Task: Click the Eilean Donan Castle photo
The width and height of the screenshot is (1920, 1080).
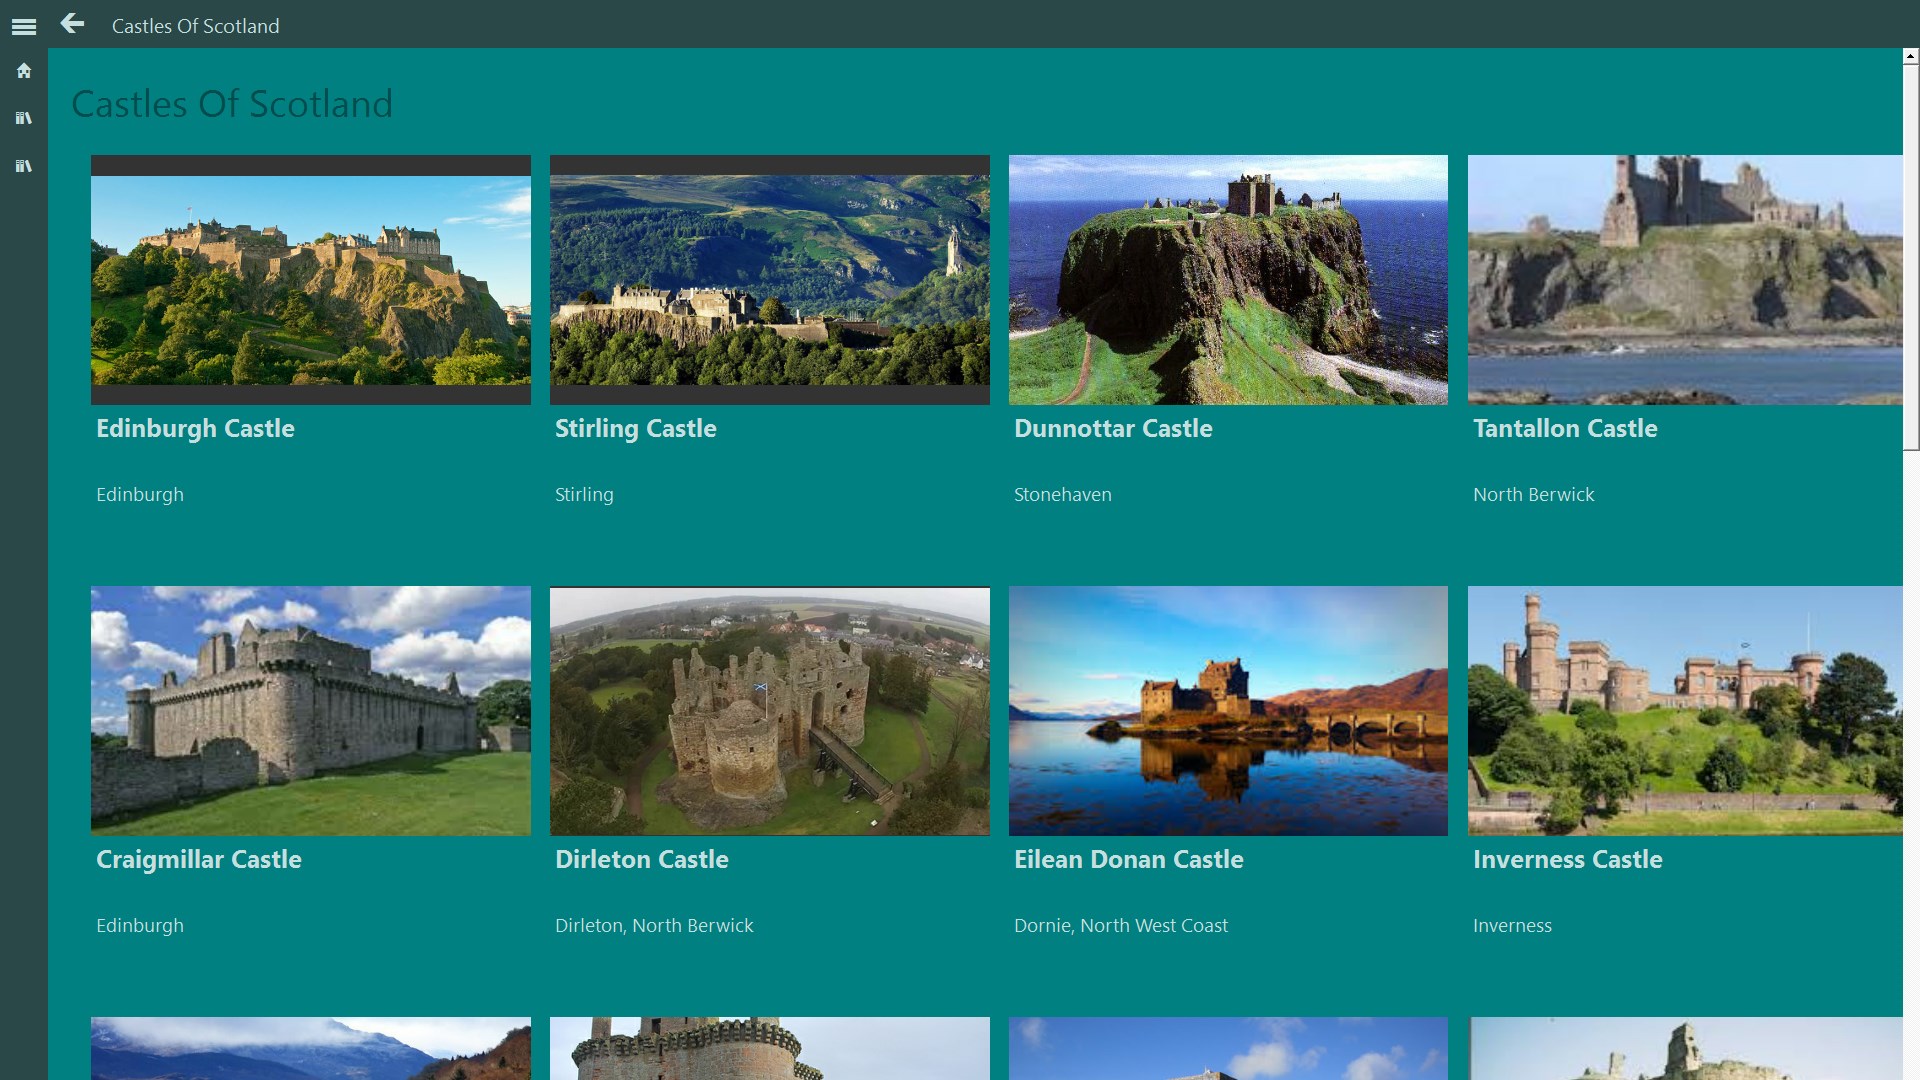Action: (x=1228, y=711)
